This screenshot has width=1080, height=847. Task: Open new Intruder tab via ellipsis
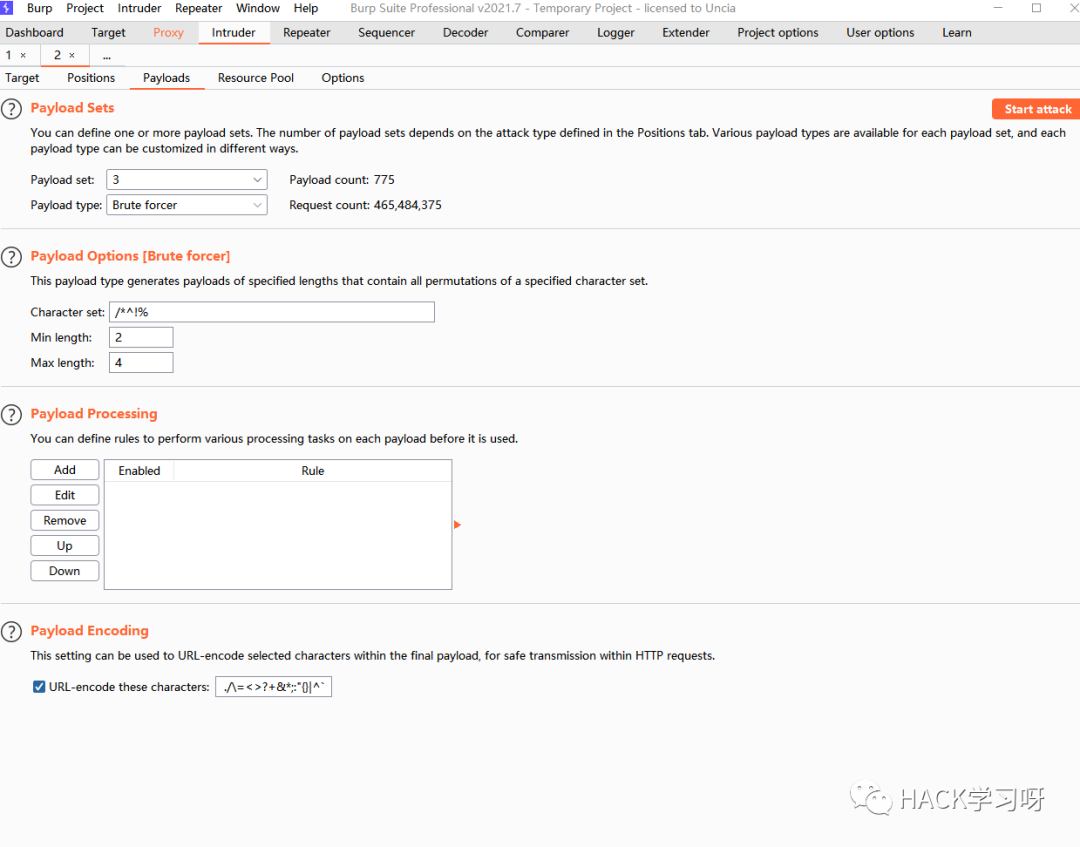click(x=107, y=56)
